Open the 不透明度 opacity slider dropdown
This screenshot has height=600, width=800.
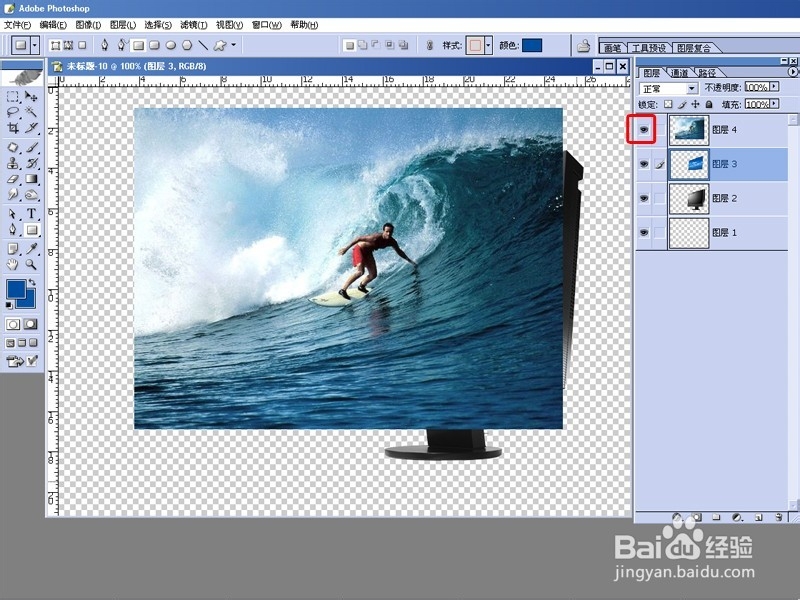point(774,88)
